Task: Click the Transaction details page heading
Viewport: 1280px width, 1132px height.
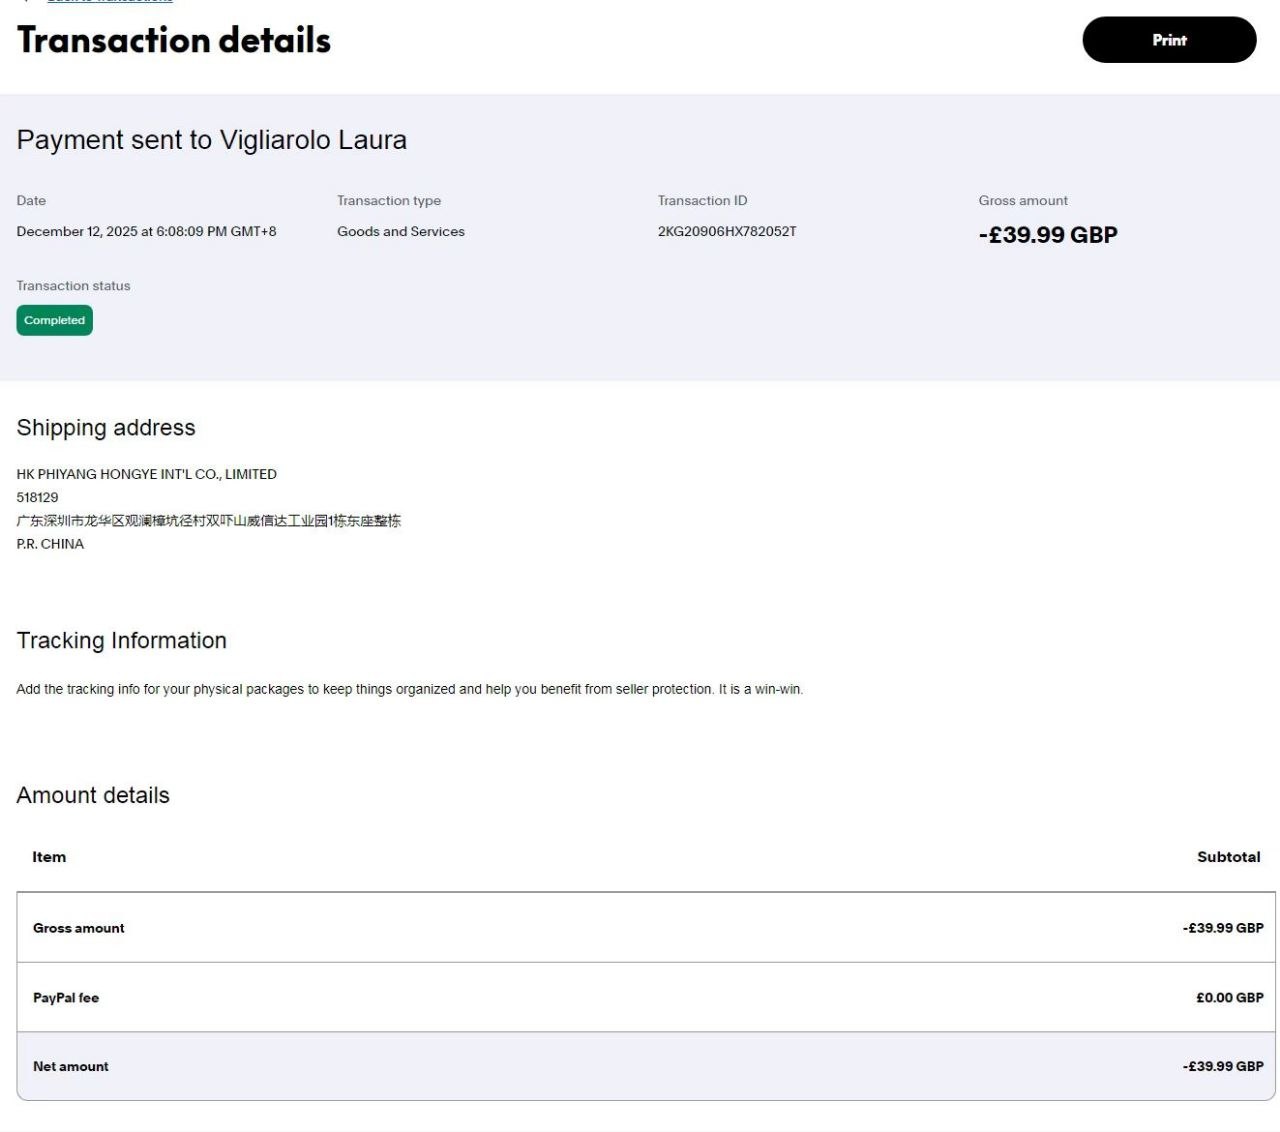Action: point(174,40)
